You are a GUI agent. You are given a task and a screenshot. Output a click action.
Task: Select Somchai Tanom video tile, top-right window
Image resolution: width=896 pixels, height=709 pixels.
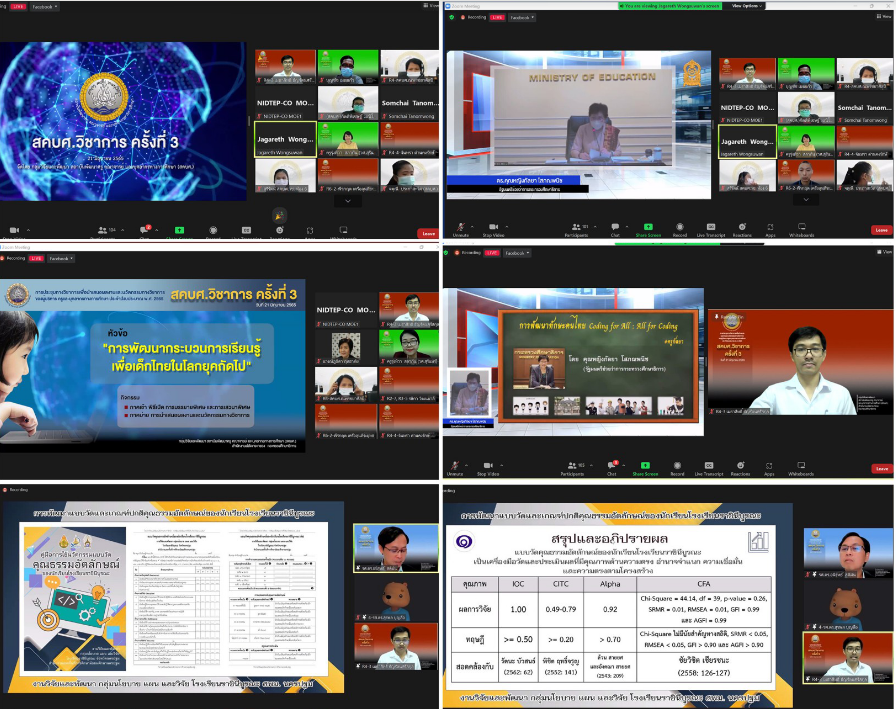[x=866, y=107]
